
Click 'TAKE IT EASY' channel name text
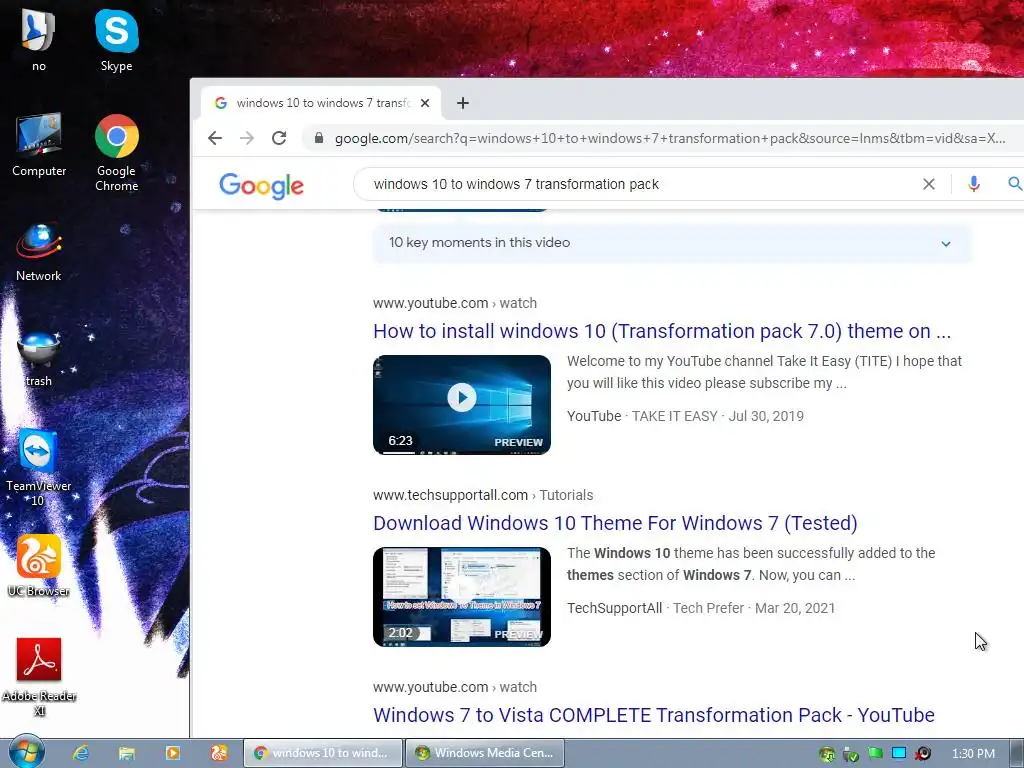pyautogui.click(x=675, y=416)
